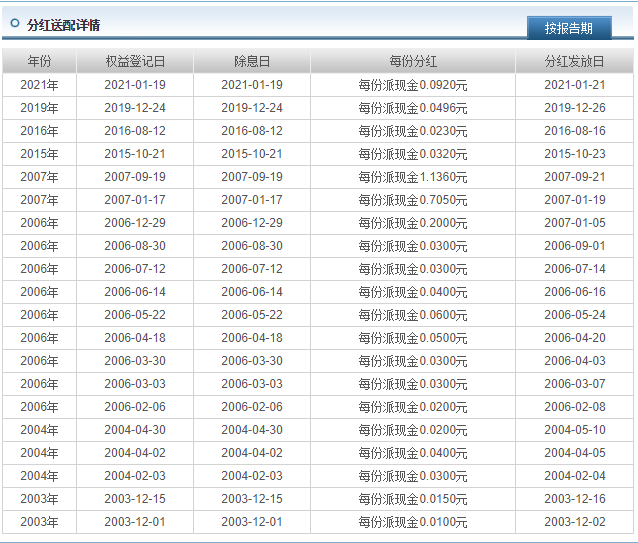Viewport: 638px width, 543px height.
Task: Click payout date 2004-04-05
Action: [575, 453]
